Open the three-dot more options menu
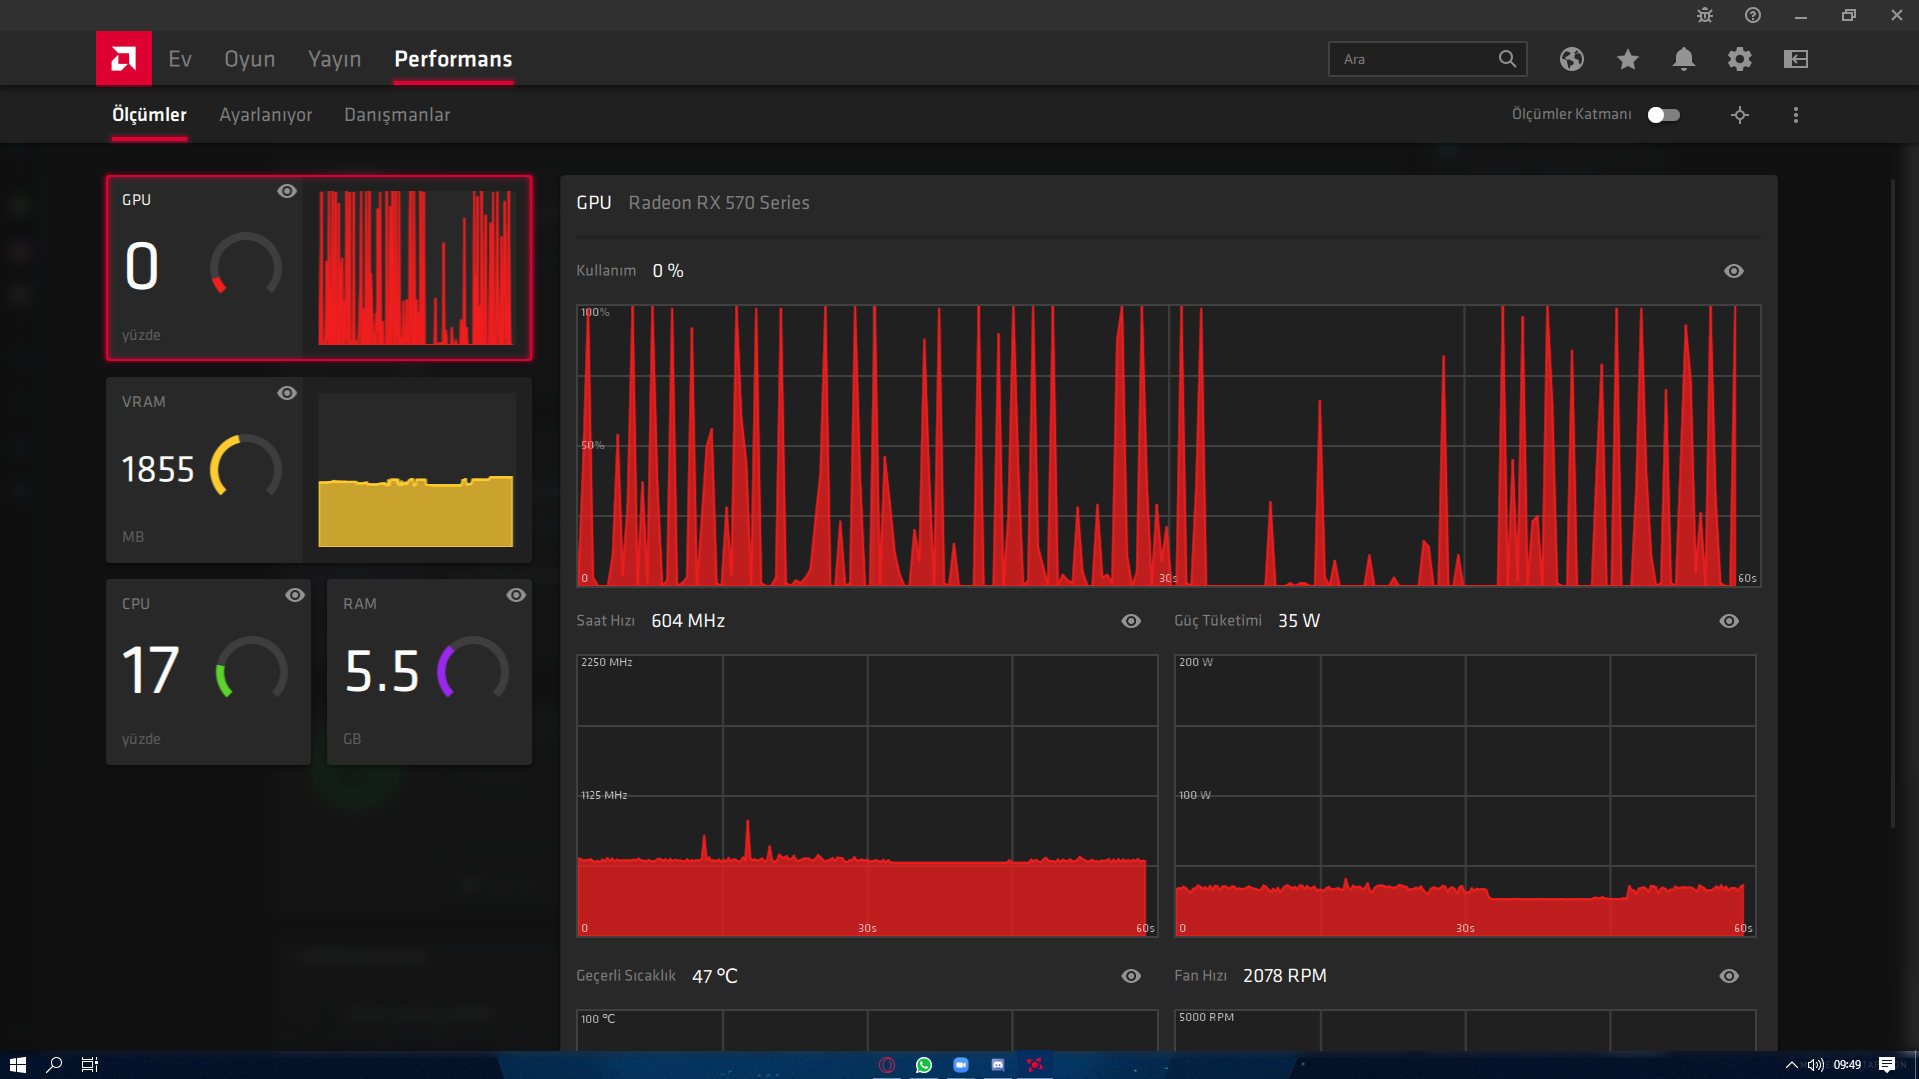Image resolution: width=1919 pixels, height=1079 pixels. [1796, 115]
